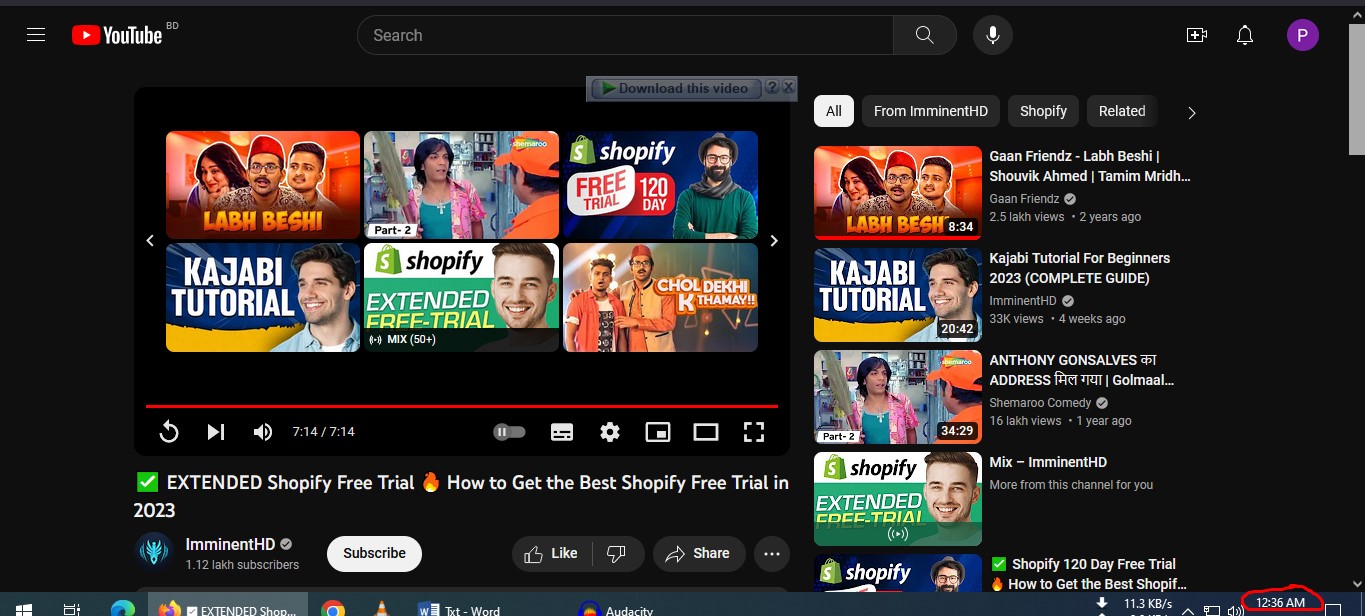1365x616 pixels.
Task: Show previous end-screen suggestions with left arrow
Action: click(x=150, y=241)
